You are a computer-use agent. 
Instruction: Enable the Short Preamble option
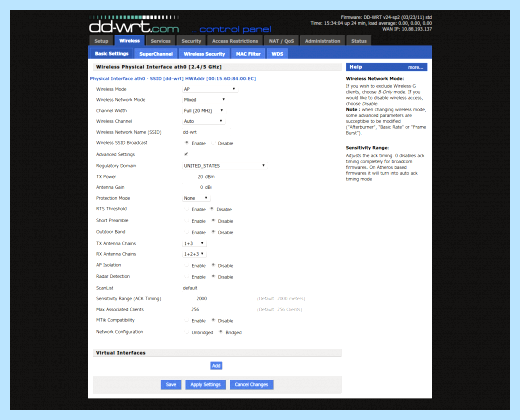tap(187, 221)
